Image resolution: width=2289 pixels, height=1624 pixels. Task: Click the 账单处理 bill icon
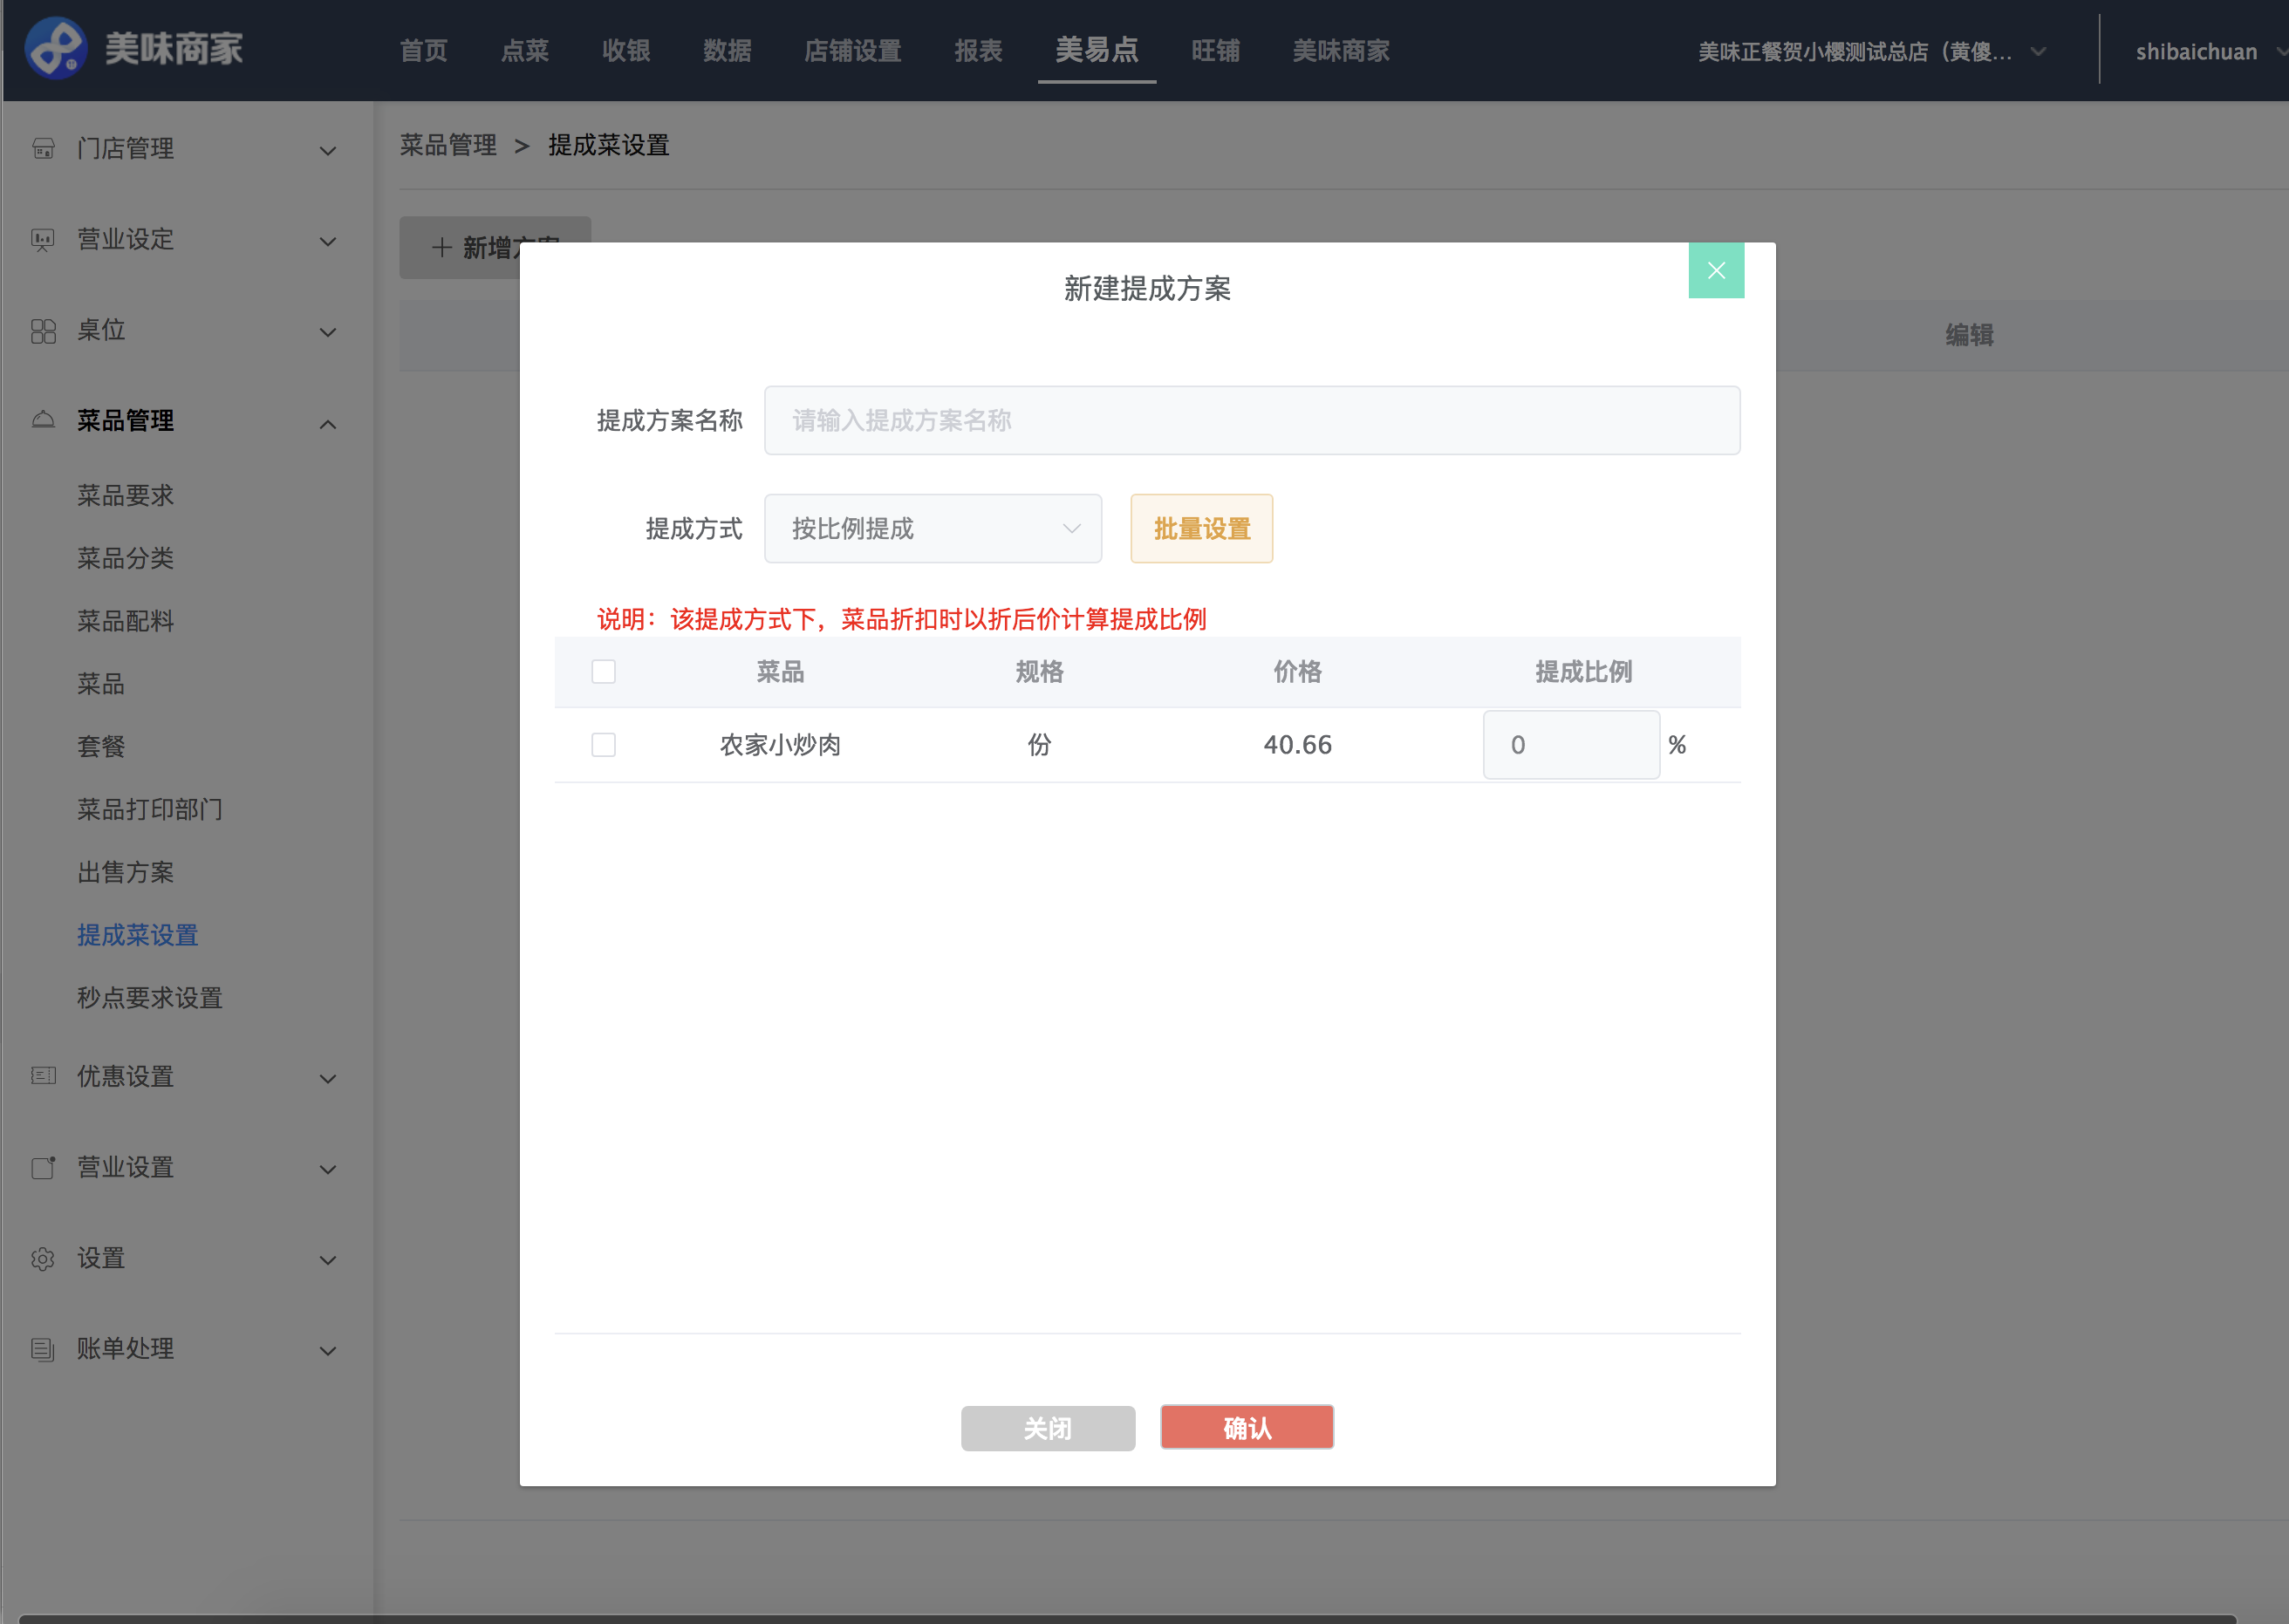point(43,1349)
